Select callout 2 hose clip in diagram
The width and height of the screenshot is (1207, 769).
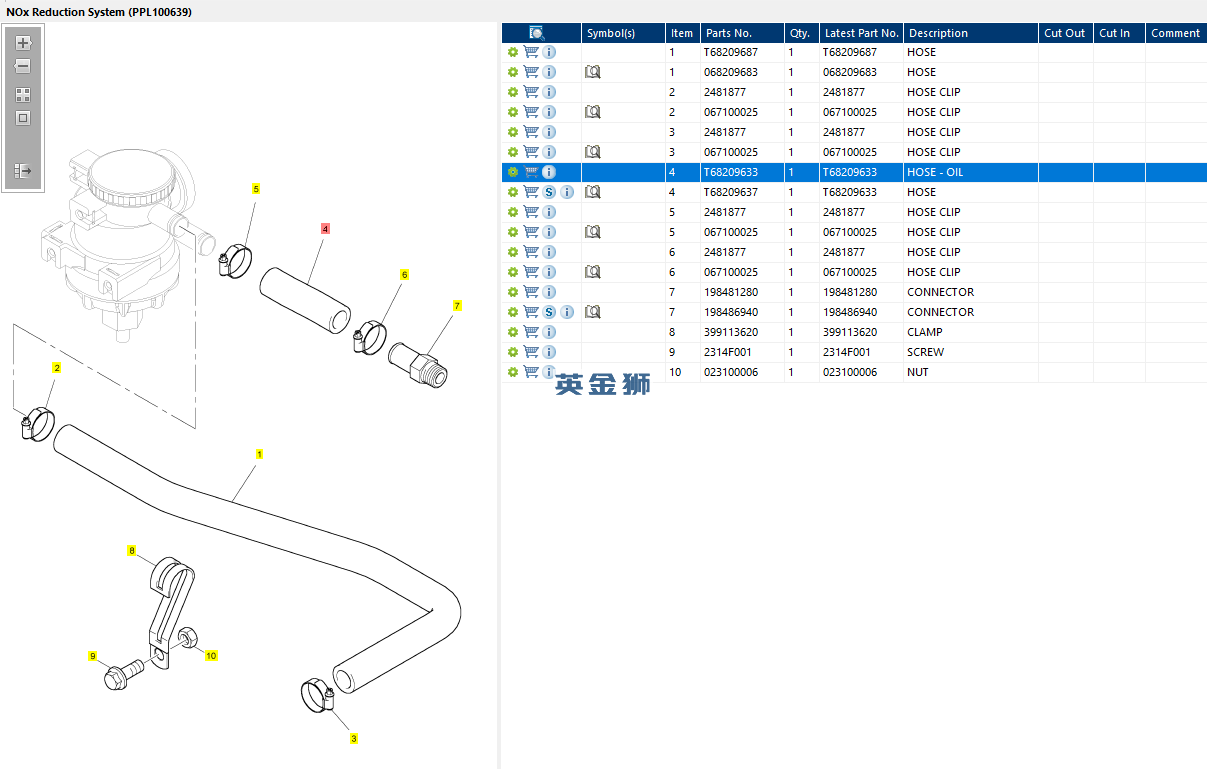pos(57,368)
